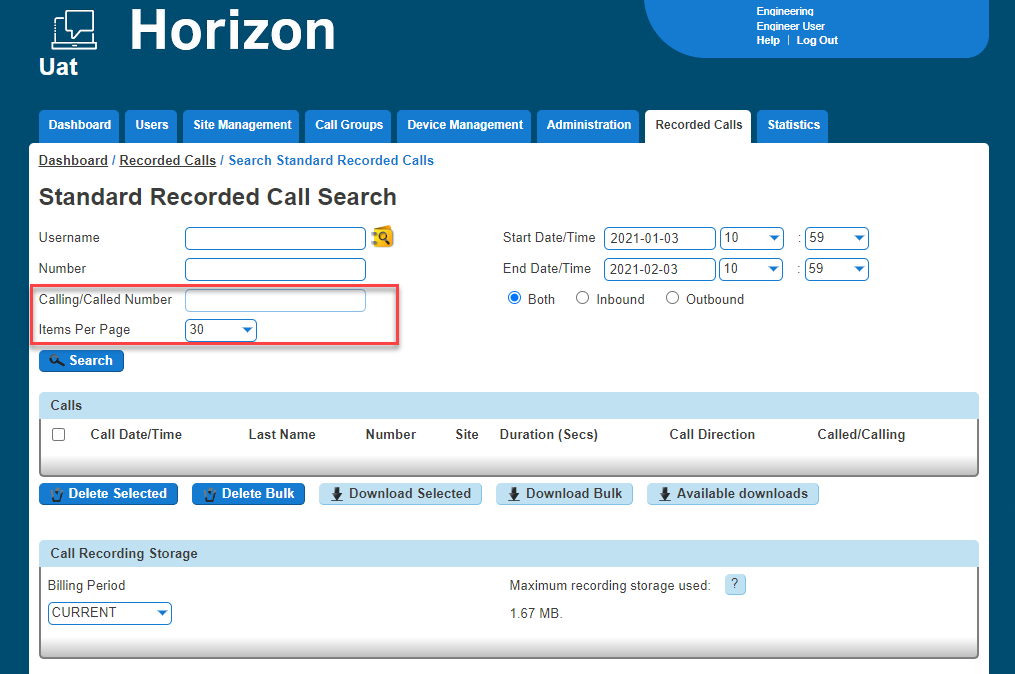Click the Log Out link
Screen dimensions: 1015x674
tap(817, 40)
